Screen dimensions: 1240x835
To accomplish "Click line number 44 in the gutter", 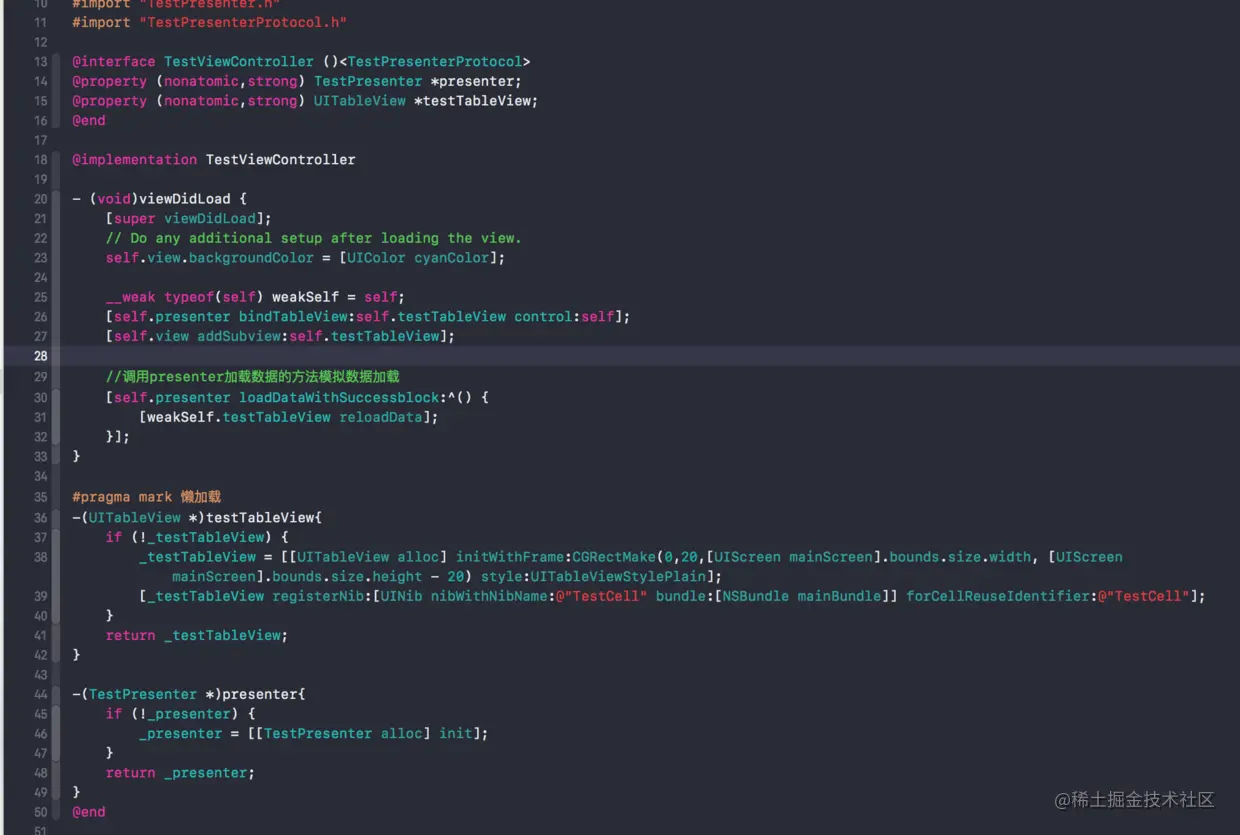I will pyautogui.click(x=40, y=694).
